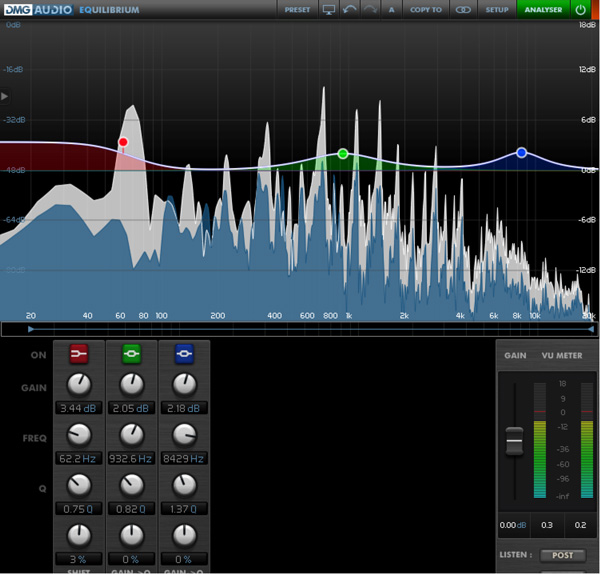Select the red band node on graph
Screen dimensions: 600x574
point(123,143)
